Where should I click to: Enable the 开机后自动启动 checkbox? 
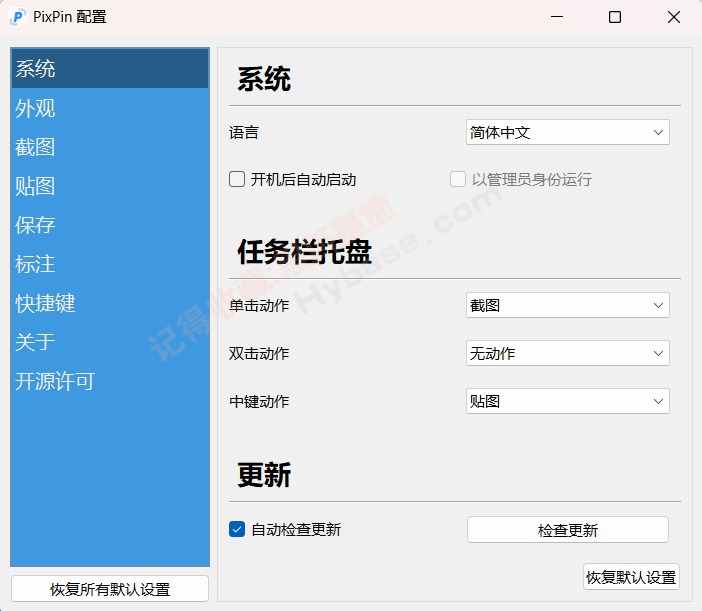tap(237, 179)
